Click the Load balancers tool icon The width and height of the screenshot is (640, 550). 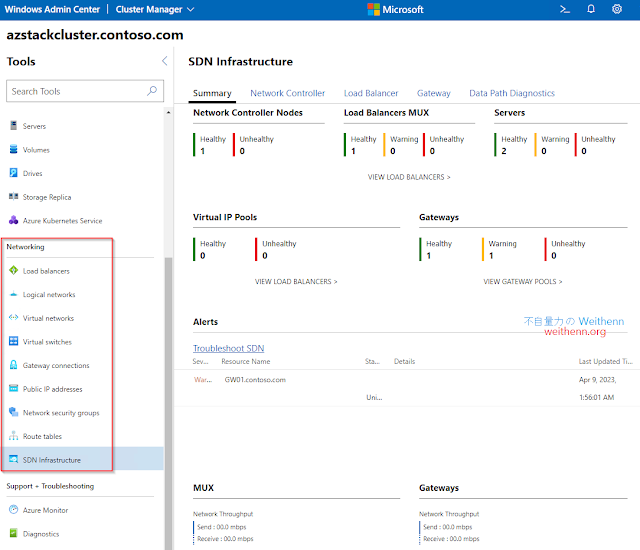click(x=13, y=271)
